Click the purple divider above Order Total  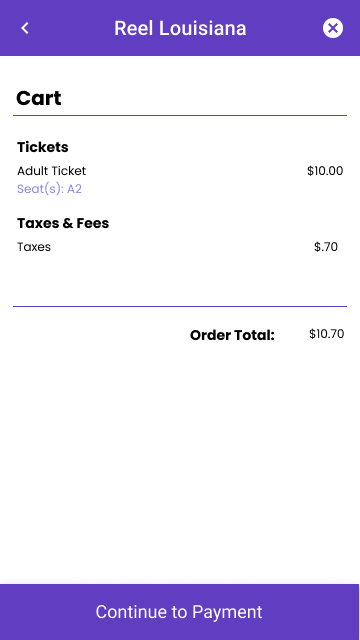pyautogui.click(x=180, y=306)
